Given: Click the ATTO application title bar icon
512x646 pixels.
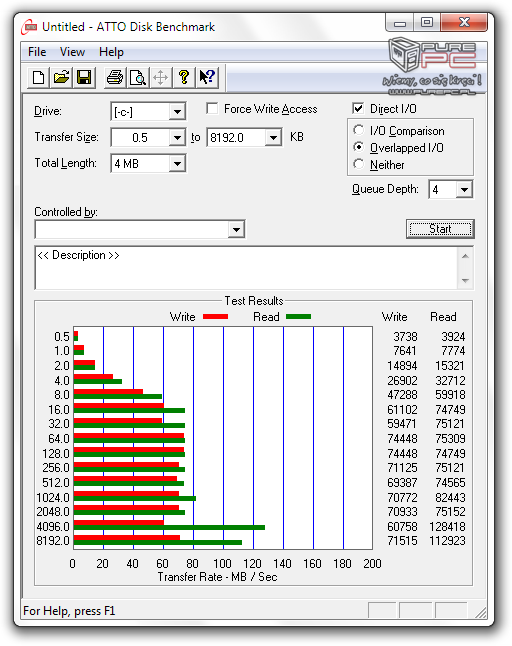Looking at the screenshot, I should (x=29, y=27).
